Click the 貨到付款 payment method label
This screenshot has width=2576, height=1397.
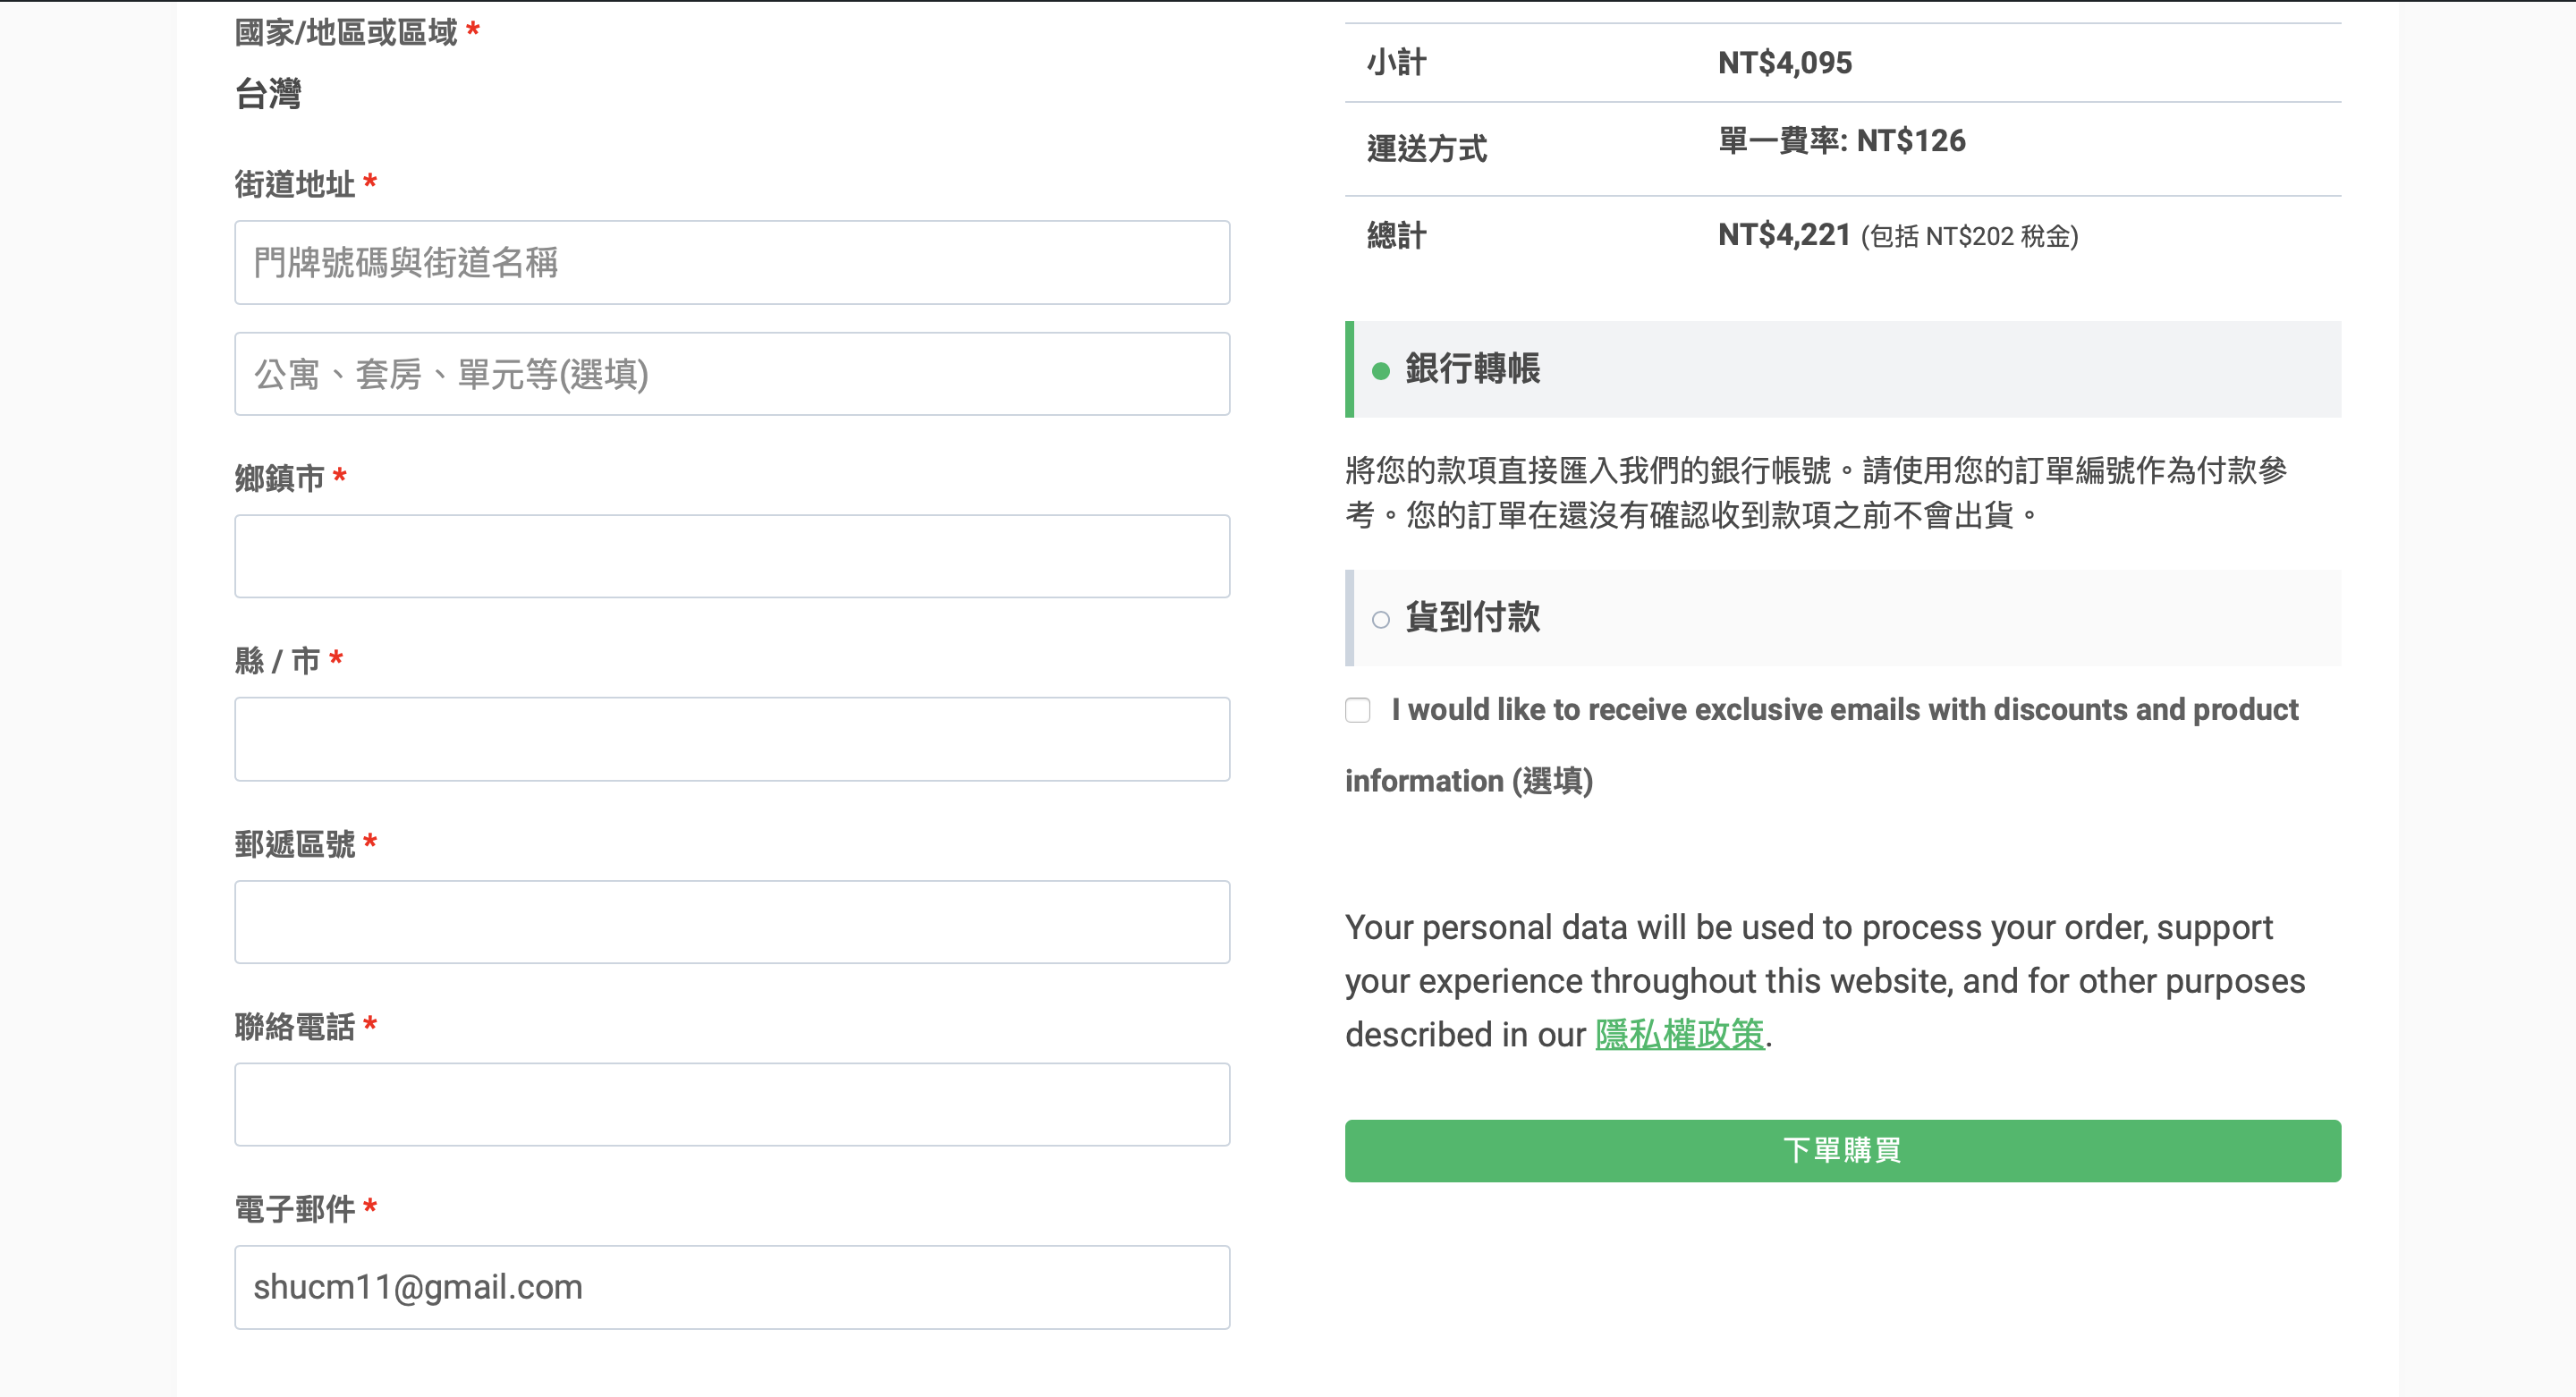1472,617
